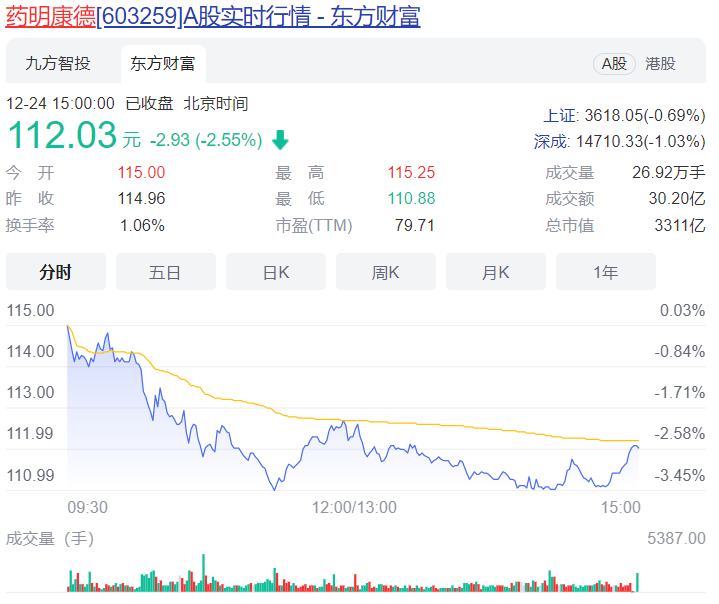Screen dimensions: 719x604
Task: Click the 15:00 time axis label
Action: [621, 507]
